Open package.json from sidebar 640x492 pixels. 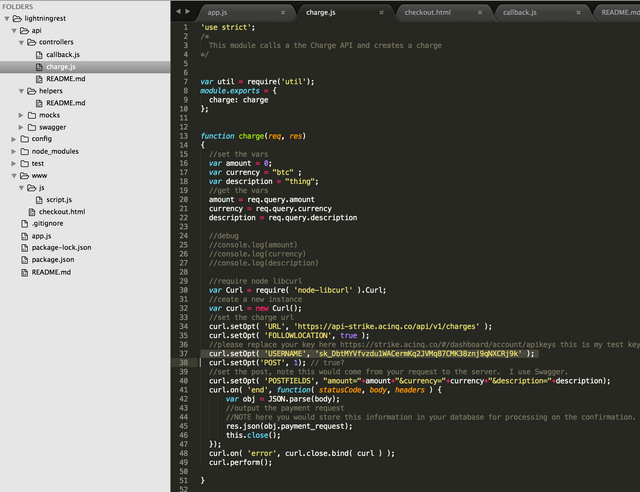tap(51, 259)
